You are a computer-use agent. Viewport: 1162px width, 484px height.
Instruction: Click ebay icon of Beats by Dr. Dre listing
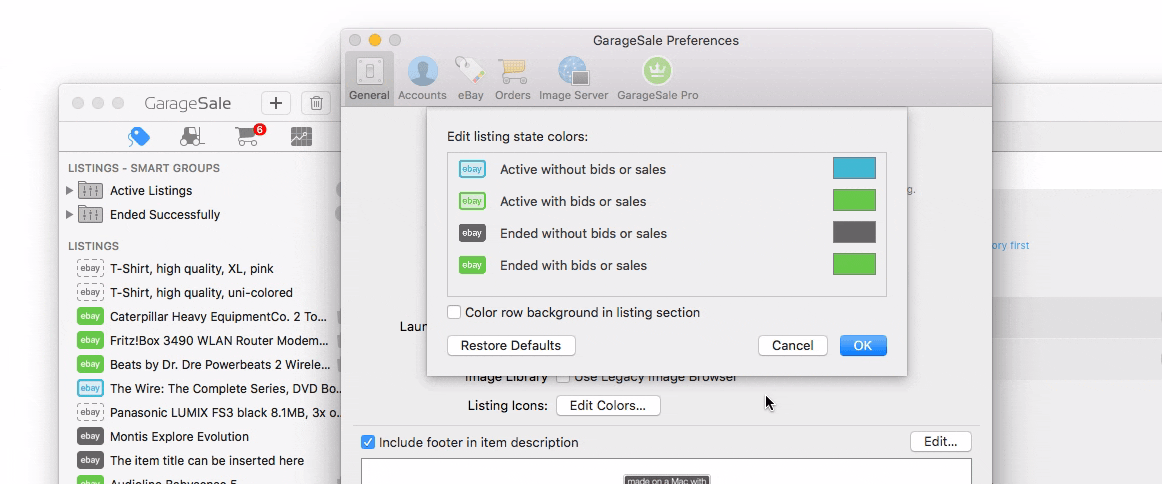pos(90,364)
